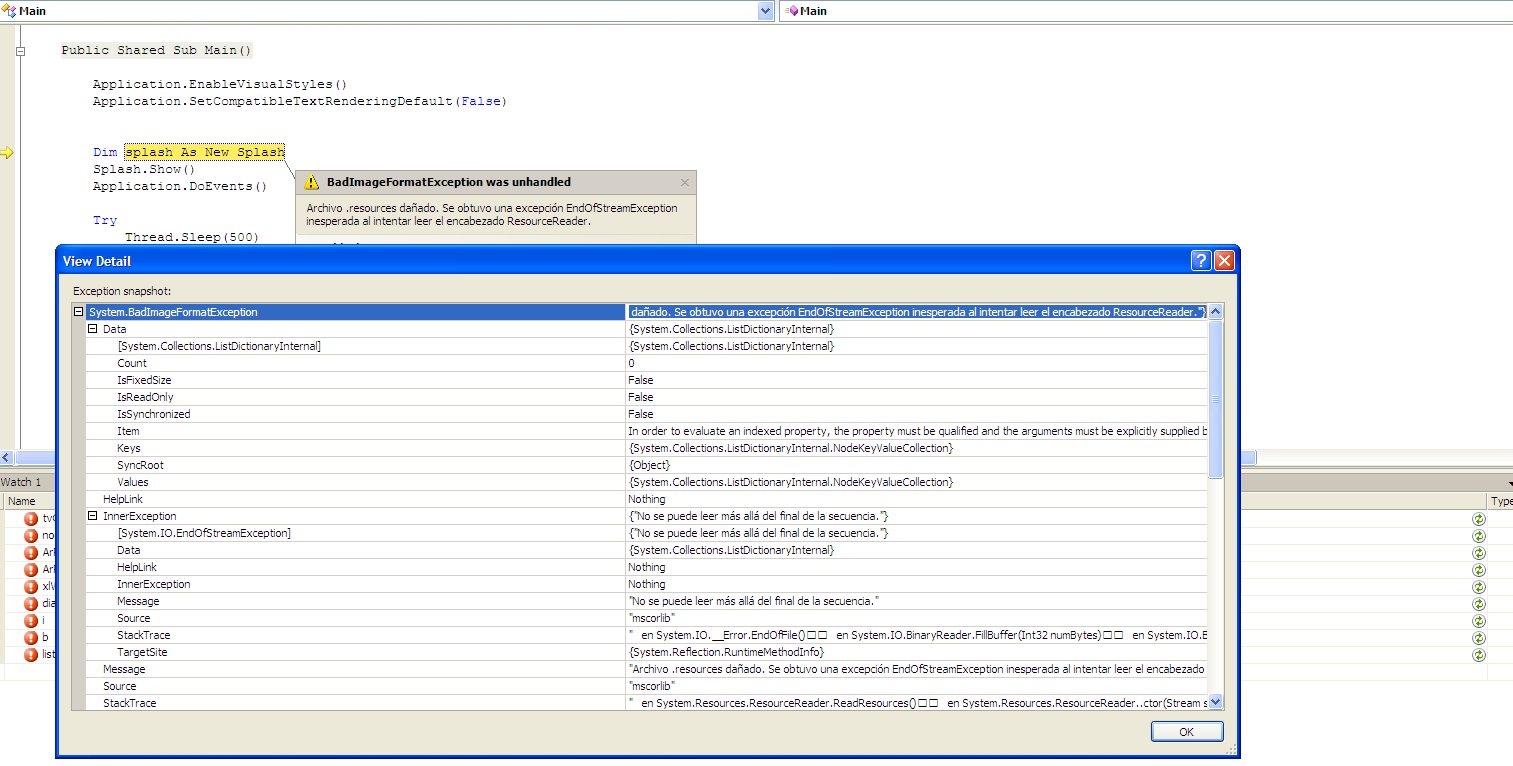Refresh the list watch row value
Image resolution: width=1513 pixels, height=766 pixels.
coord(1478,655)
